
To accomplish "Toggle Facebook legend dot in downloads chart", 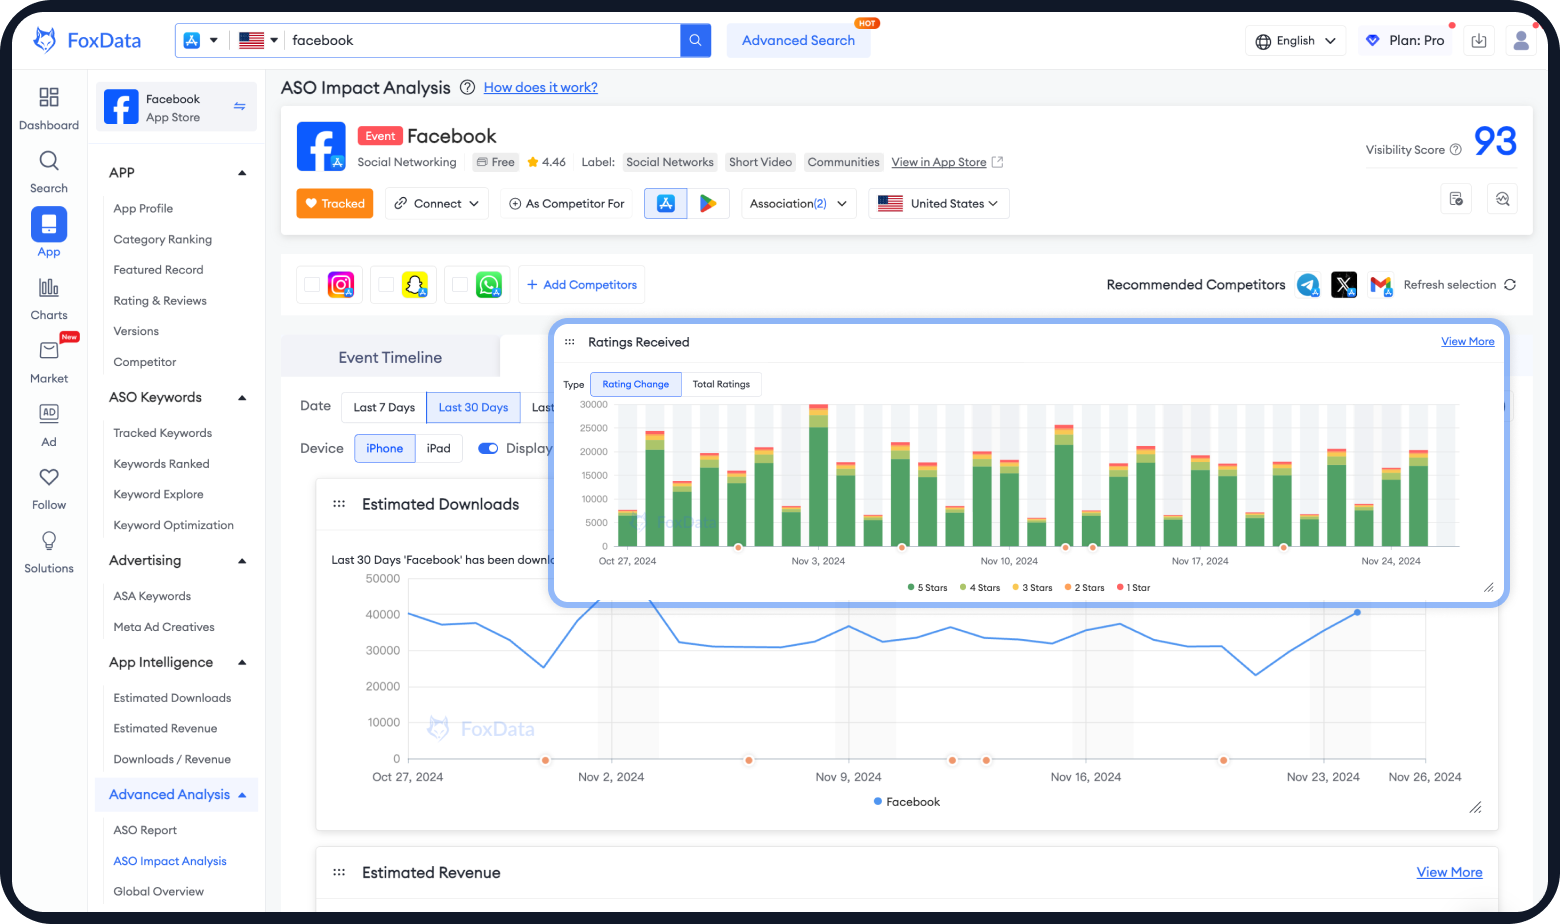I will (x=878, y=802).
